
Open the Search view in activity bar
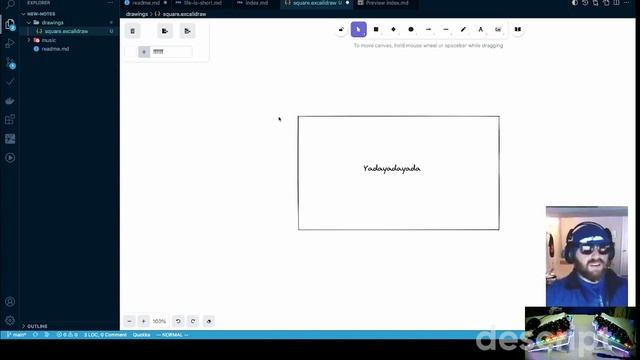[10, 4]
